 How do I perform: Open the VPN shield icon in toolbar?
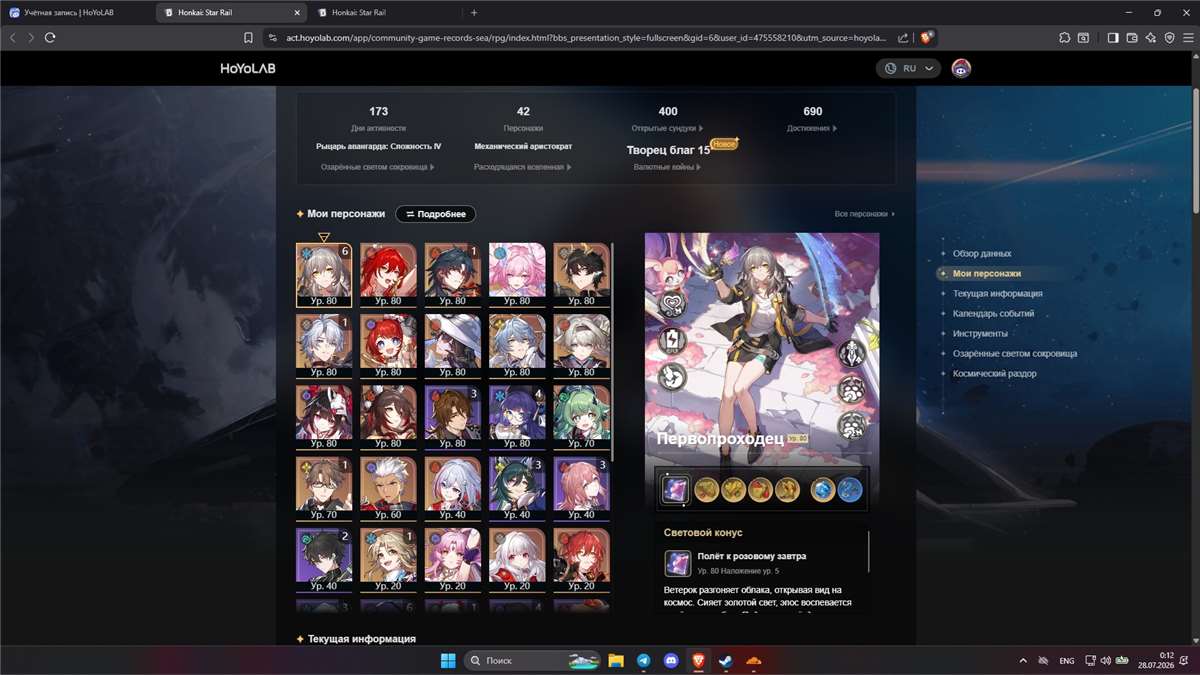(1169, 37)
